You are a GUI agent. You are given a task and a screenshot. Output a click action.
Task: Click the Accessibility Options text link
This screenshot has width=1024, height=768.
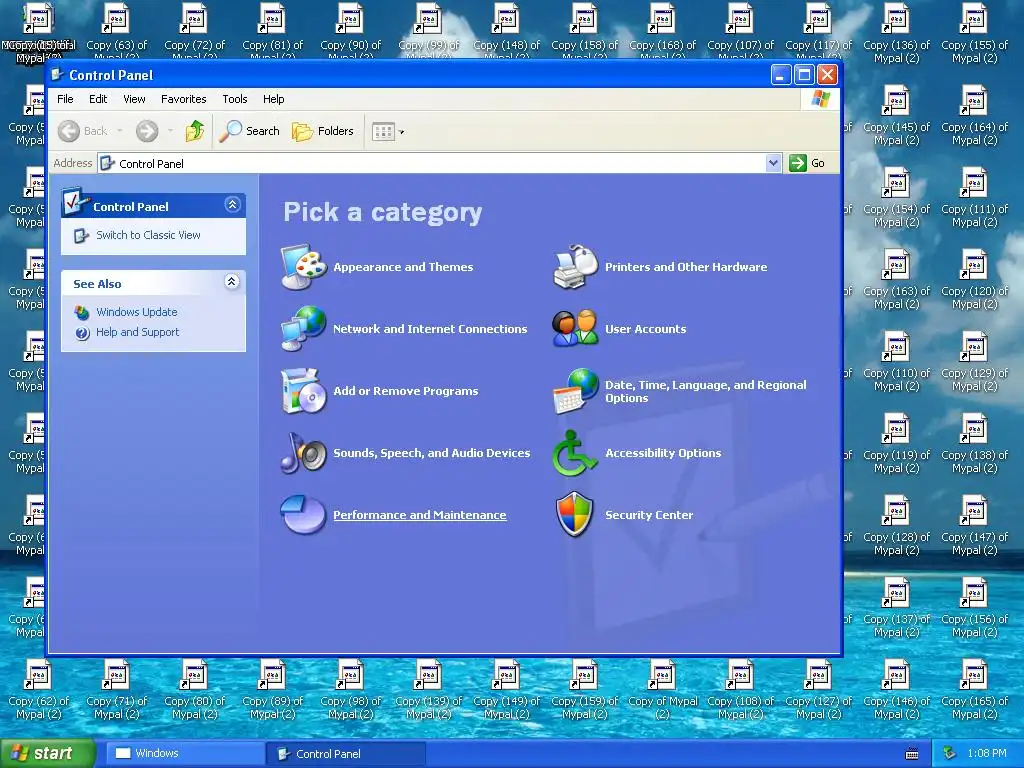[x=663, y=453]
